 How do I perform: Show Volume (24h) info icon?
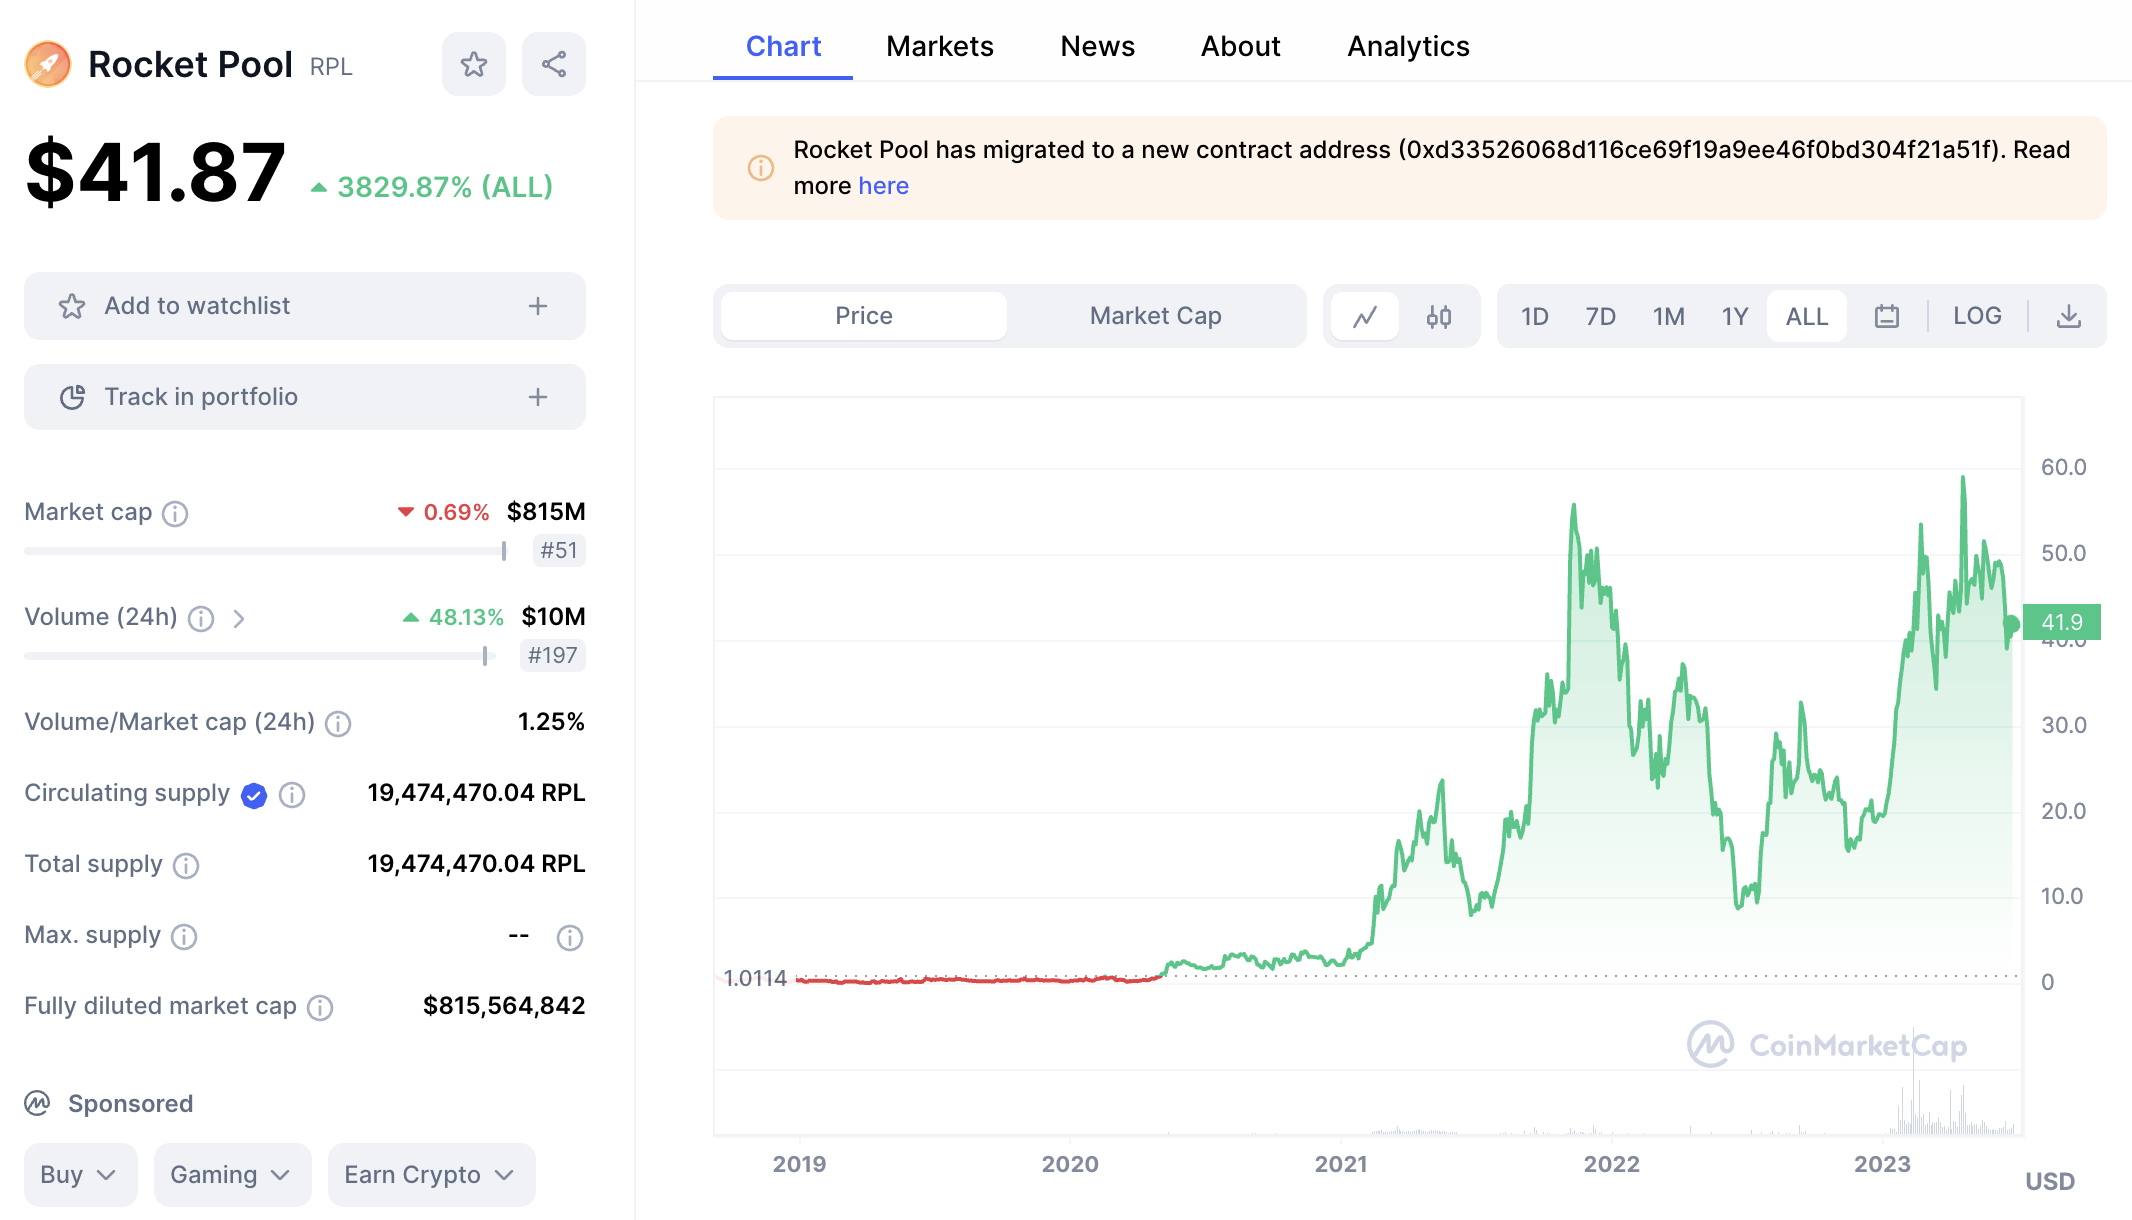(201, 619)
